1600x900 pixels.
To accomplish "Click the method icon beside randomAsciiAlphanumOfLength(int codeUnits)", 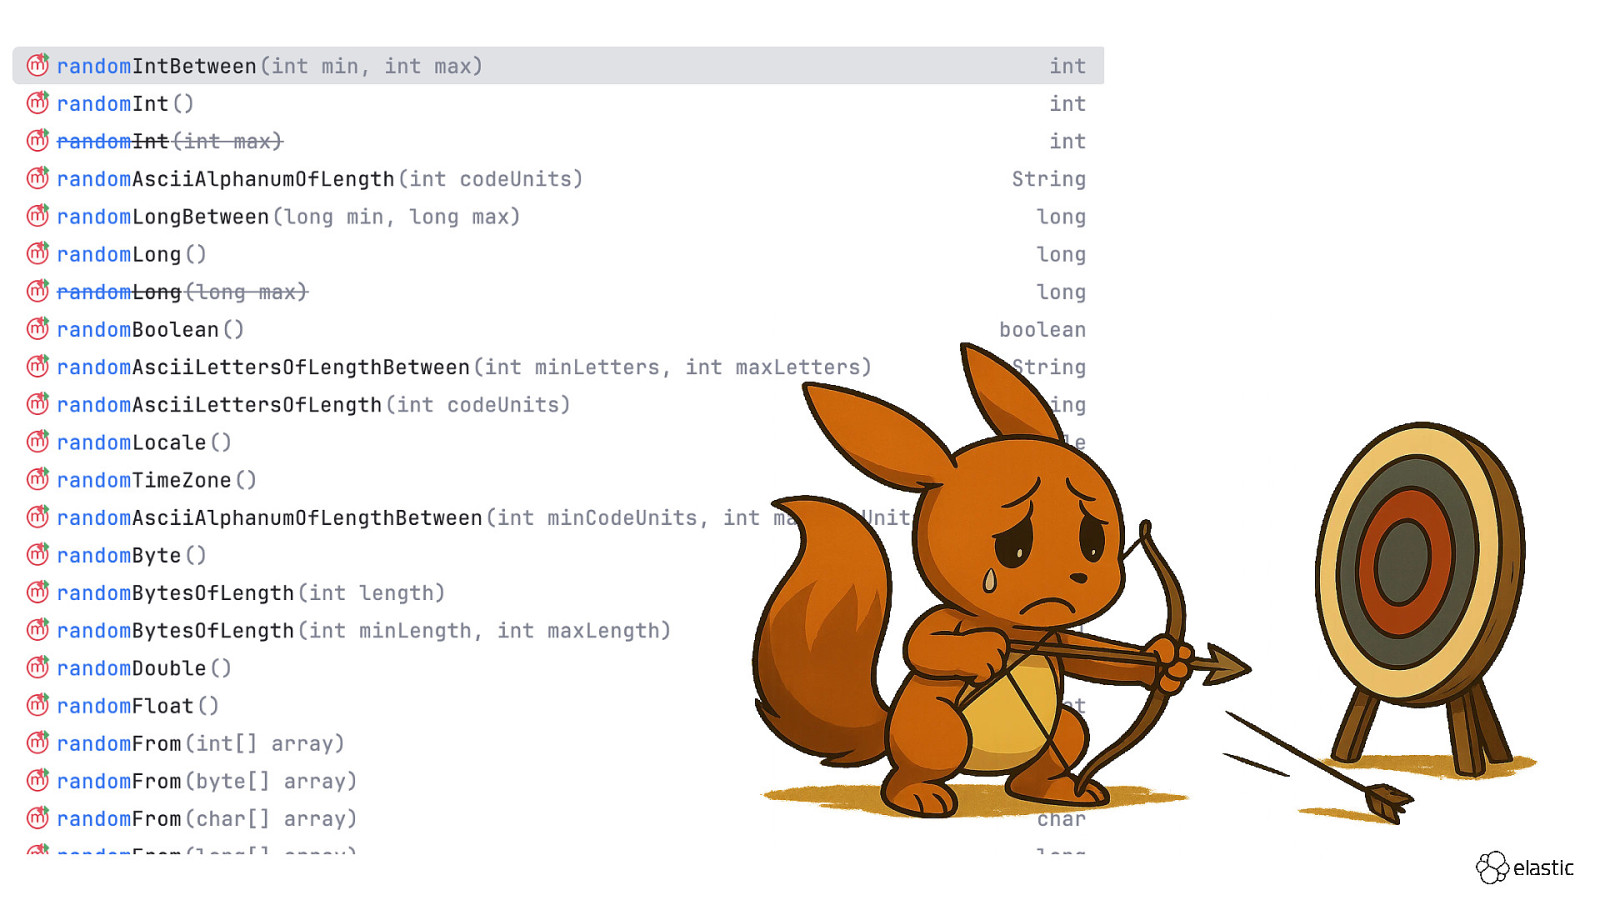I will [38, 178].
